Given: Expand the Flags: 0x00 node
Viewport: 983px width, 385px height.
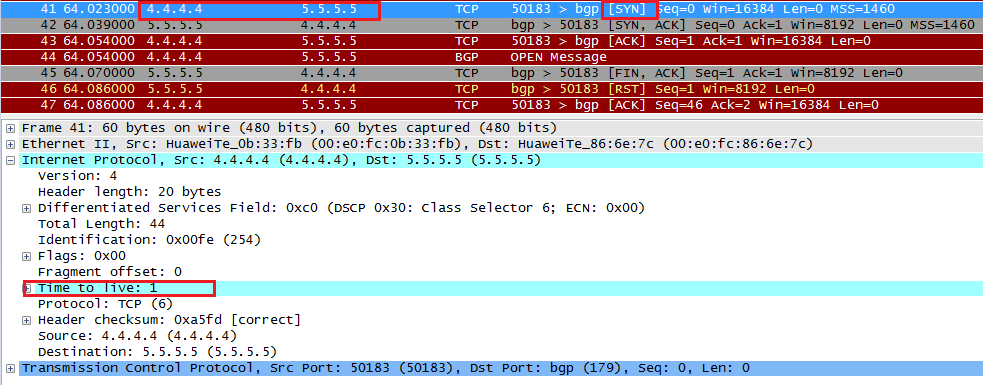Looking at the screenshot, I should [x=26, y=256].
